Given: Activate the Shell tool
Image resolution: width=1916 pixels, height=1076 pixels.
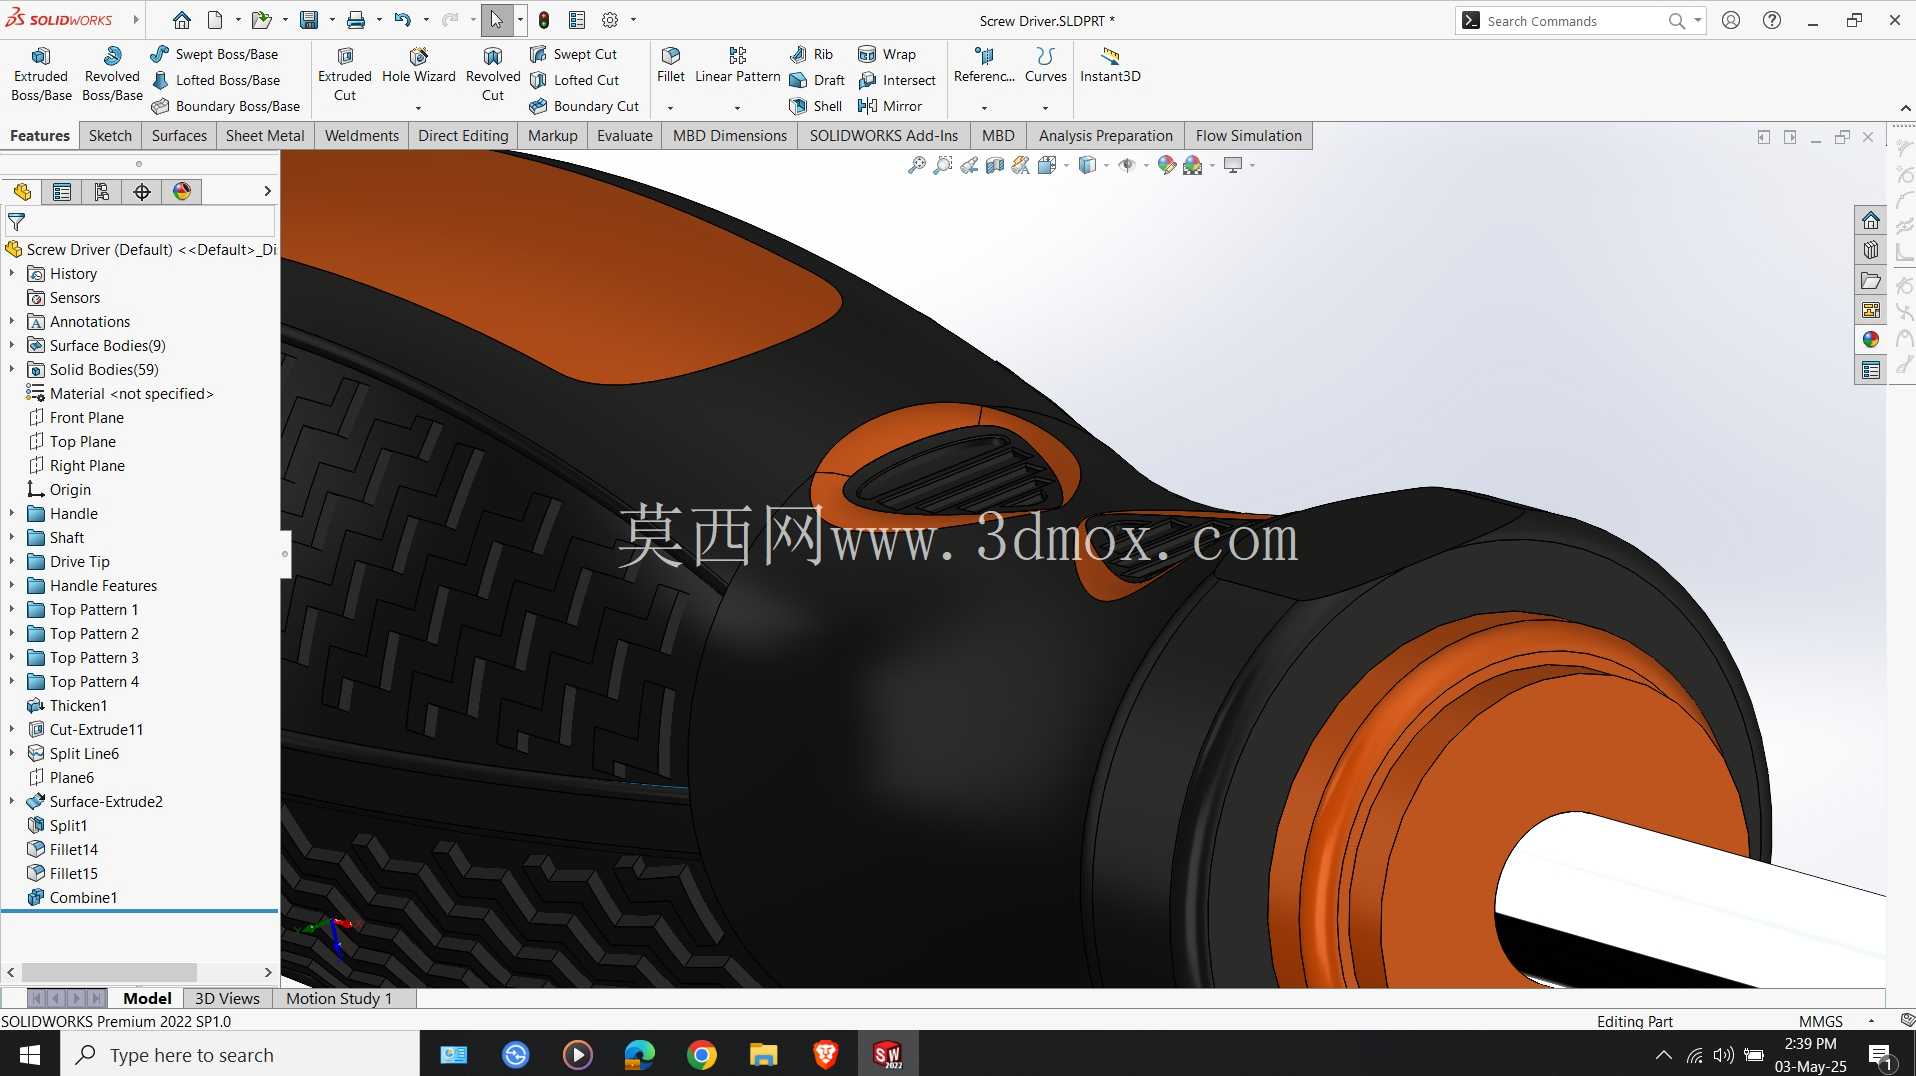Looking at the screenshot, I should [816, 106].
